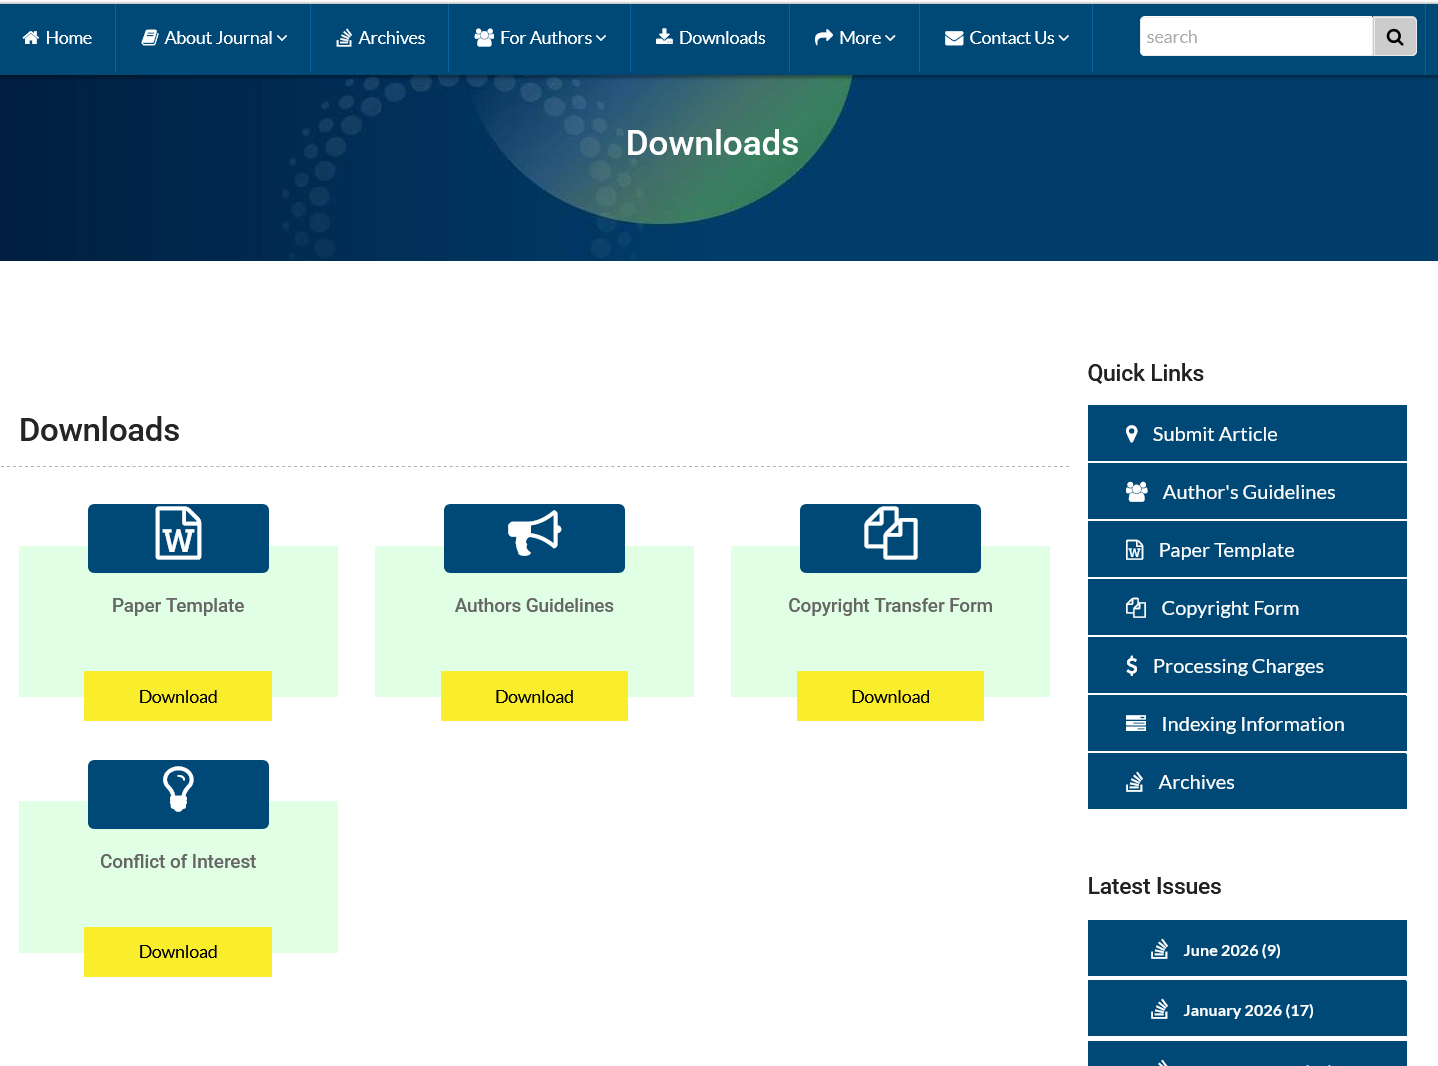Click the map pin Submit Article icon
Image resolution: width=1438 pixels, height=1066 pixels.
(1131, 434)
